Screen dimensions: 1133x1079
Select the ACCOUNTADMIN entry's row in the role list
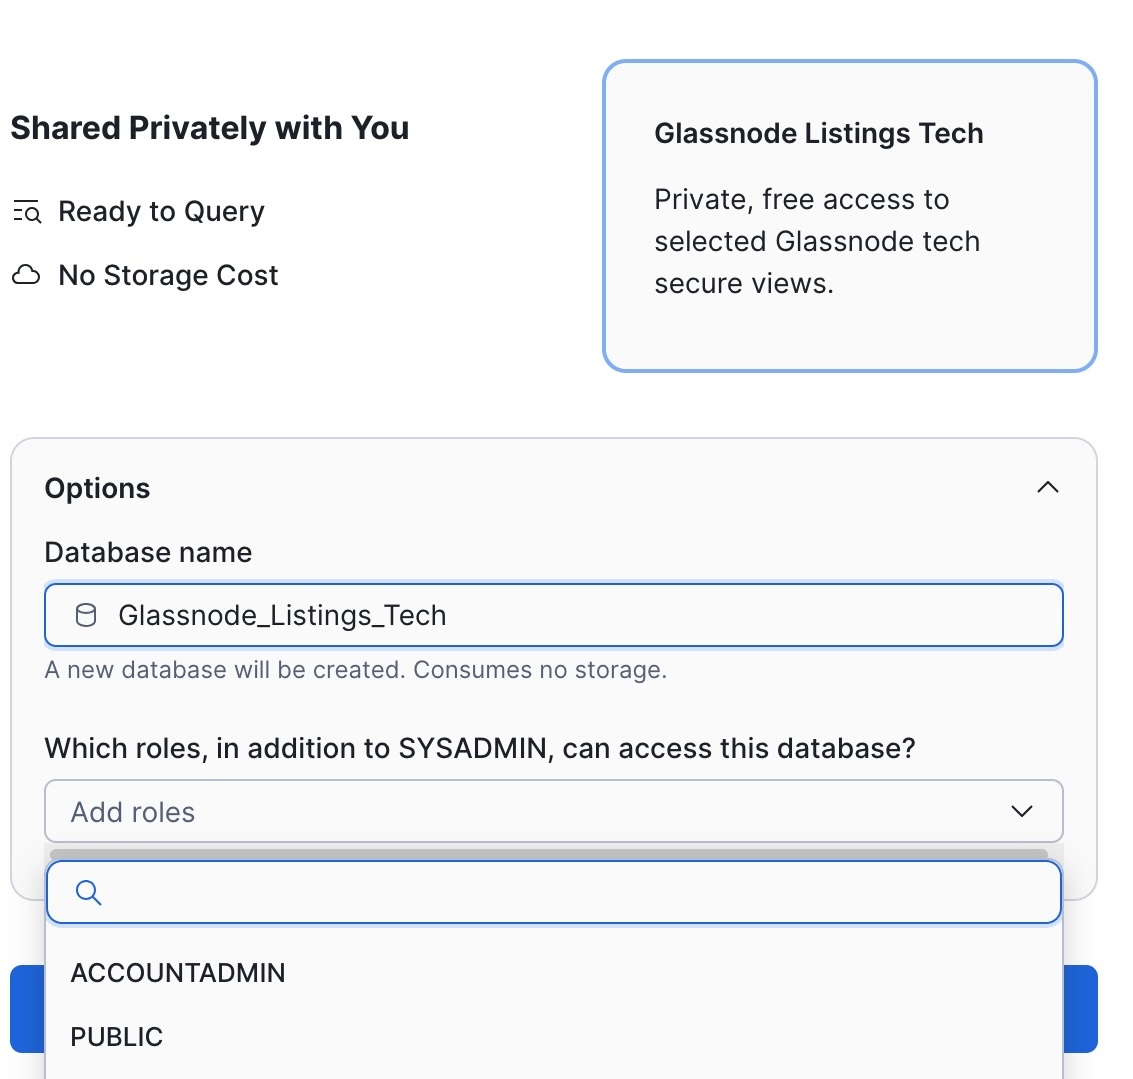(178, 972)
